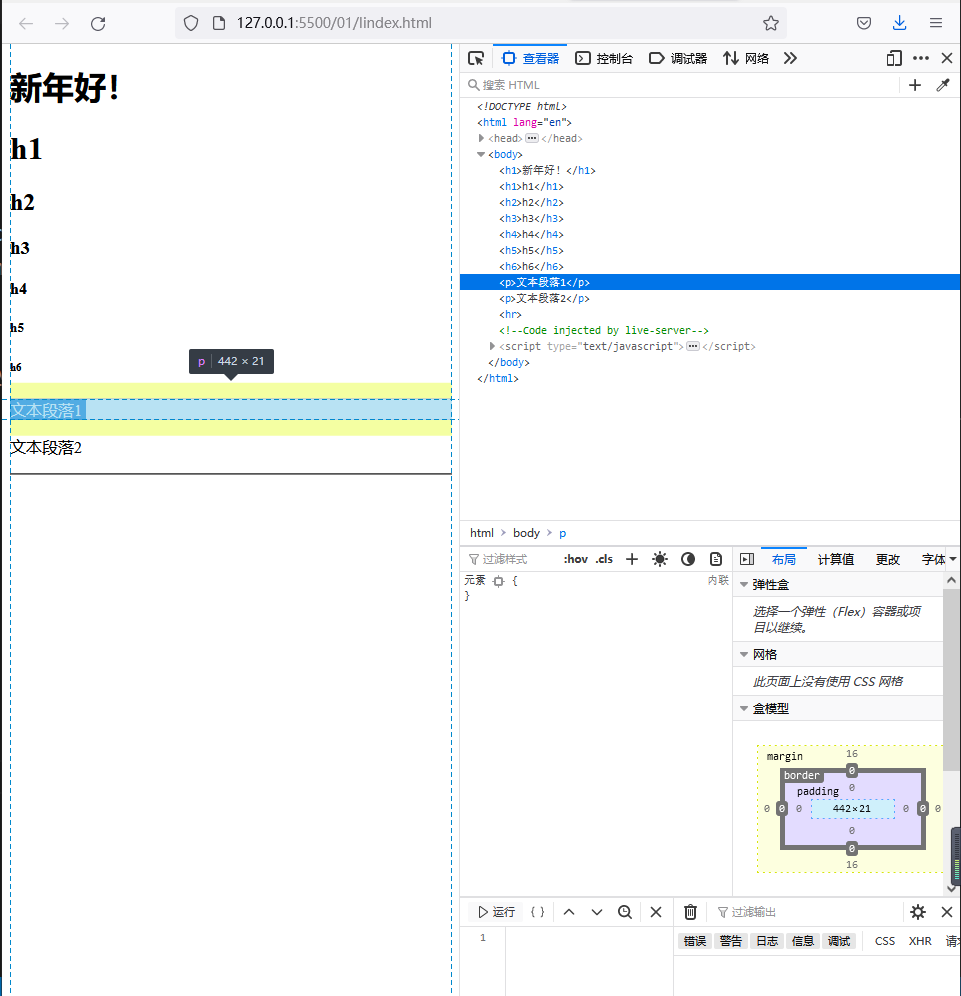Show more DevTools tools chevron

[x=790, y=58]
